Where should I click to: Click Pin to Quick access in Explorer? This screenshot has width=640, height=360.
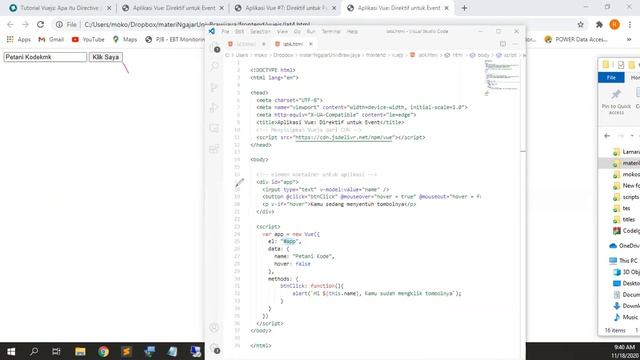(x=616, y=102)
